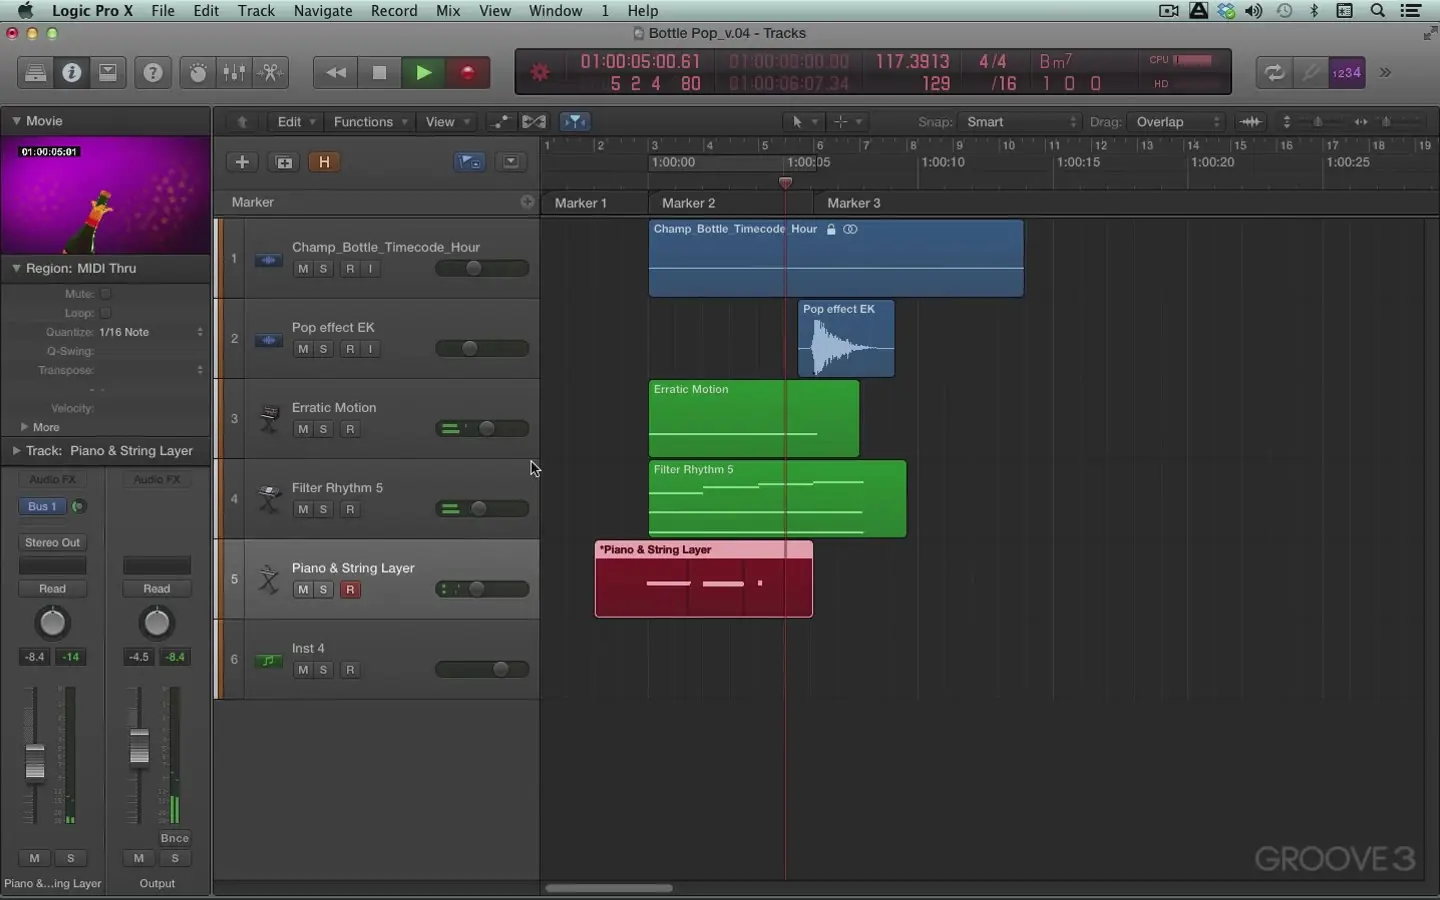Open the command-click tool menu
The height and width of the screenshot is (900, 1440).
[848, 122]
